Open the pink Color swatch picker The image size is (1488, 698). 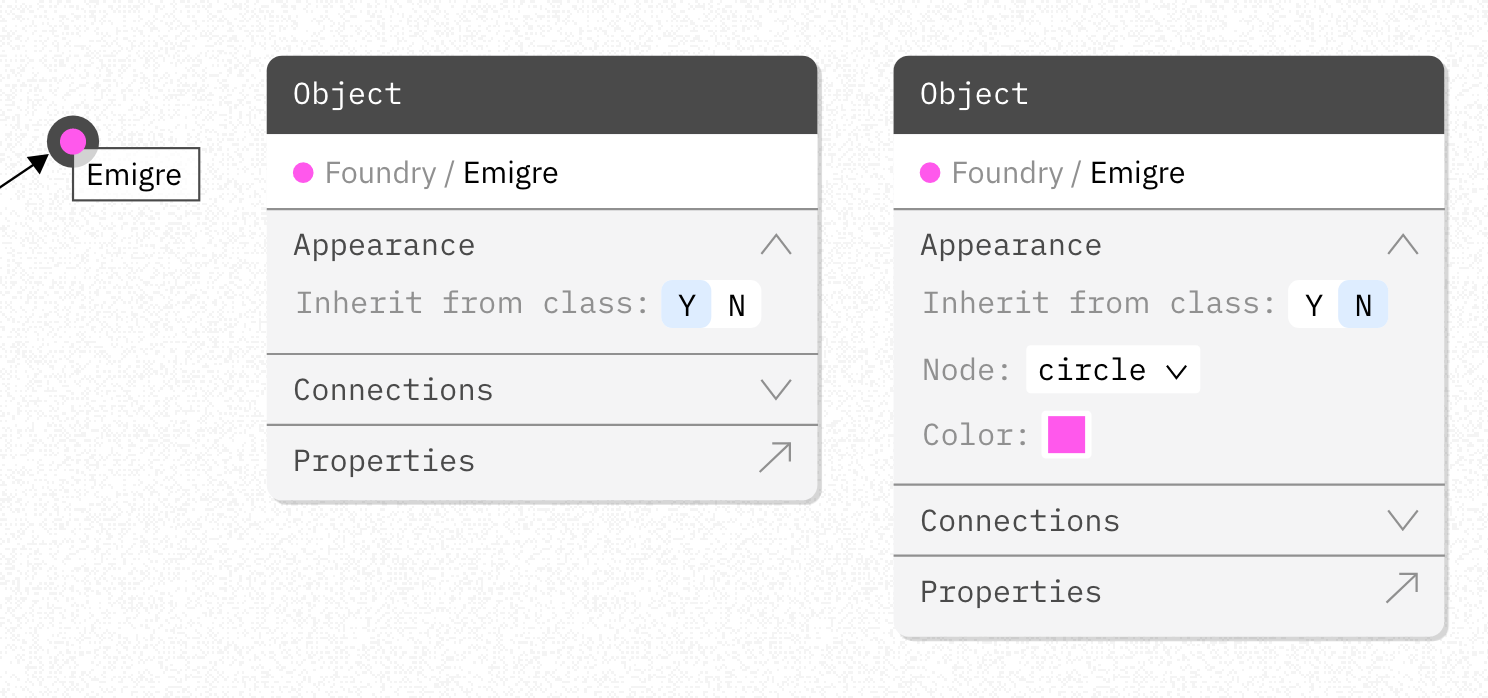(1066, 435)
